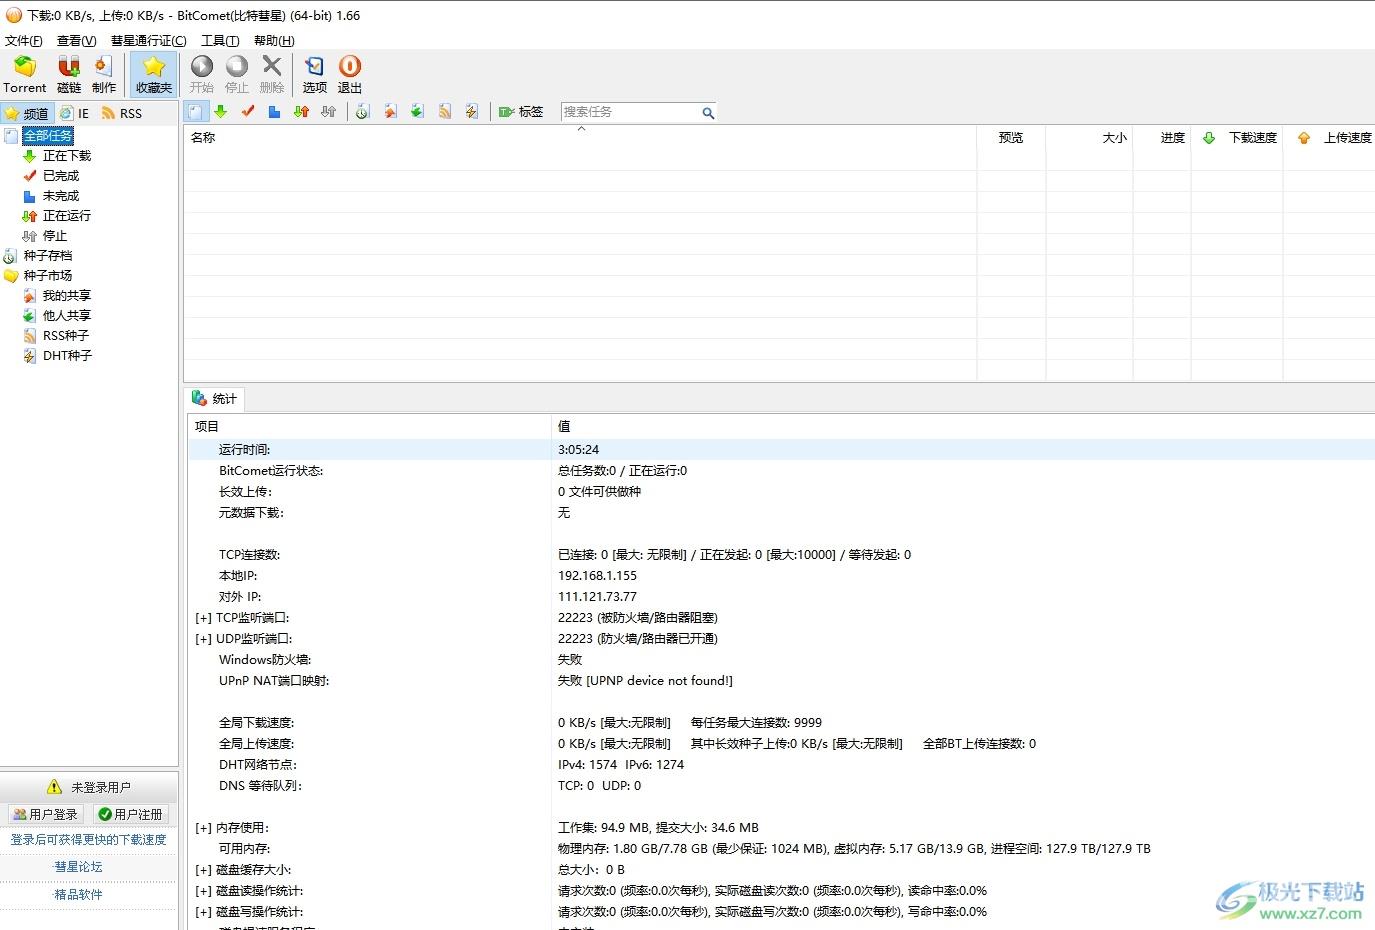Select RSS种子 in the sidebar tree
This screenshot has height=930, width=1375.
pos(66,336)
